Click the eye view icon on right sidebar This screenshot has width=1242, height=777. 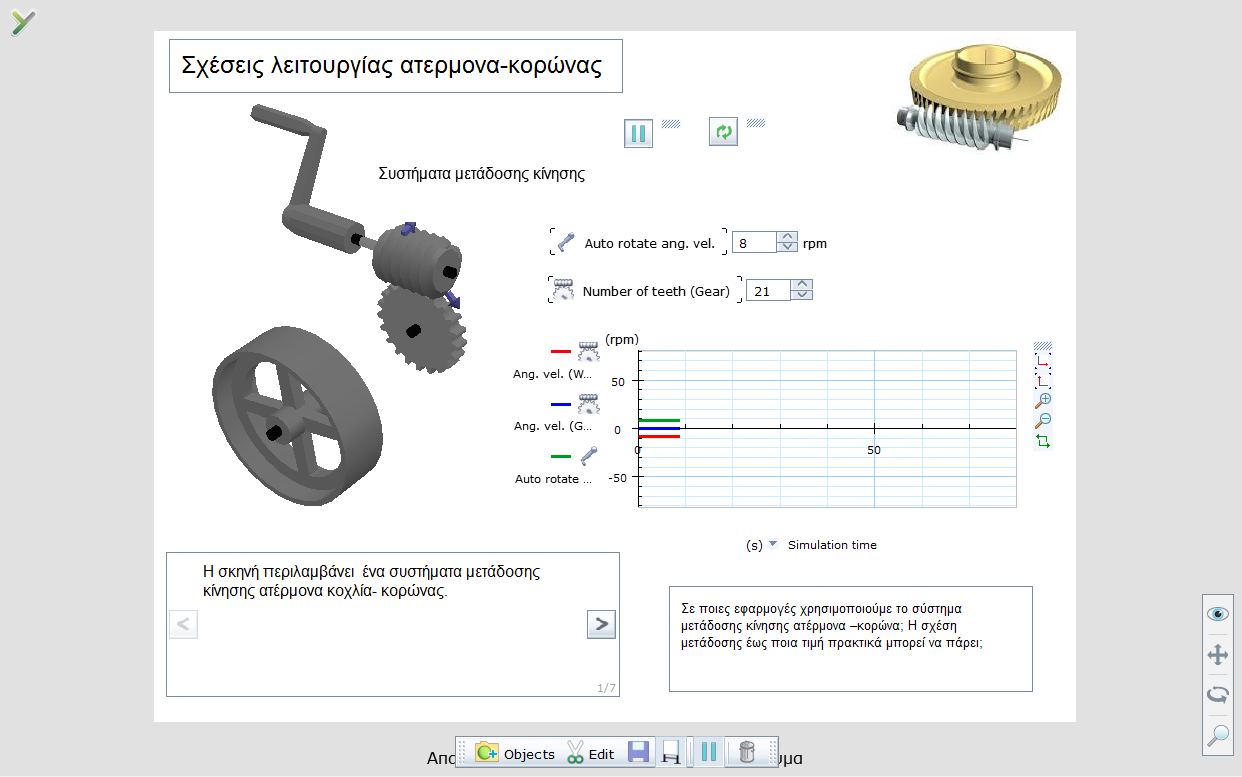point(1218,614)
